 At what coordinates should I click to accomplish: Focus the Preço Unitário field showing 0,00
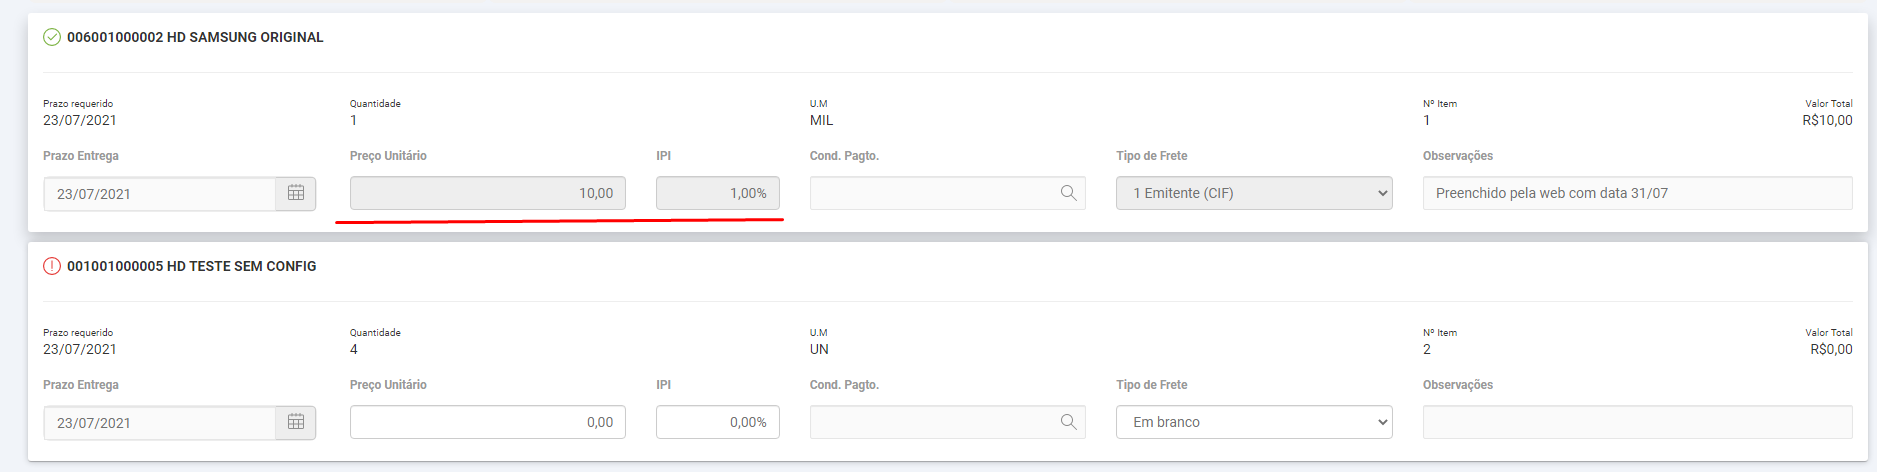coord(487,422)
